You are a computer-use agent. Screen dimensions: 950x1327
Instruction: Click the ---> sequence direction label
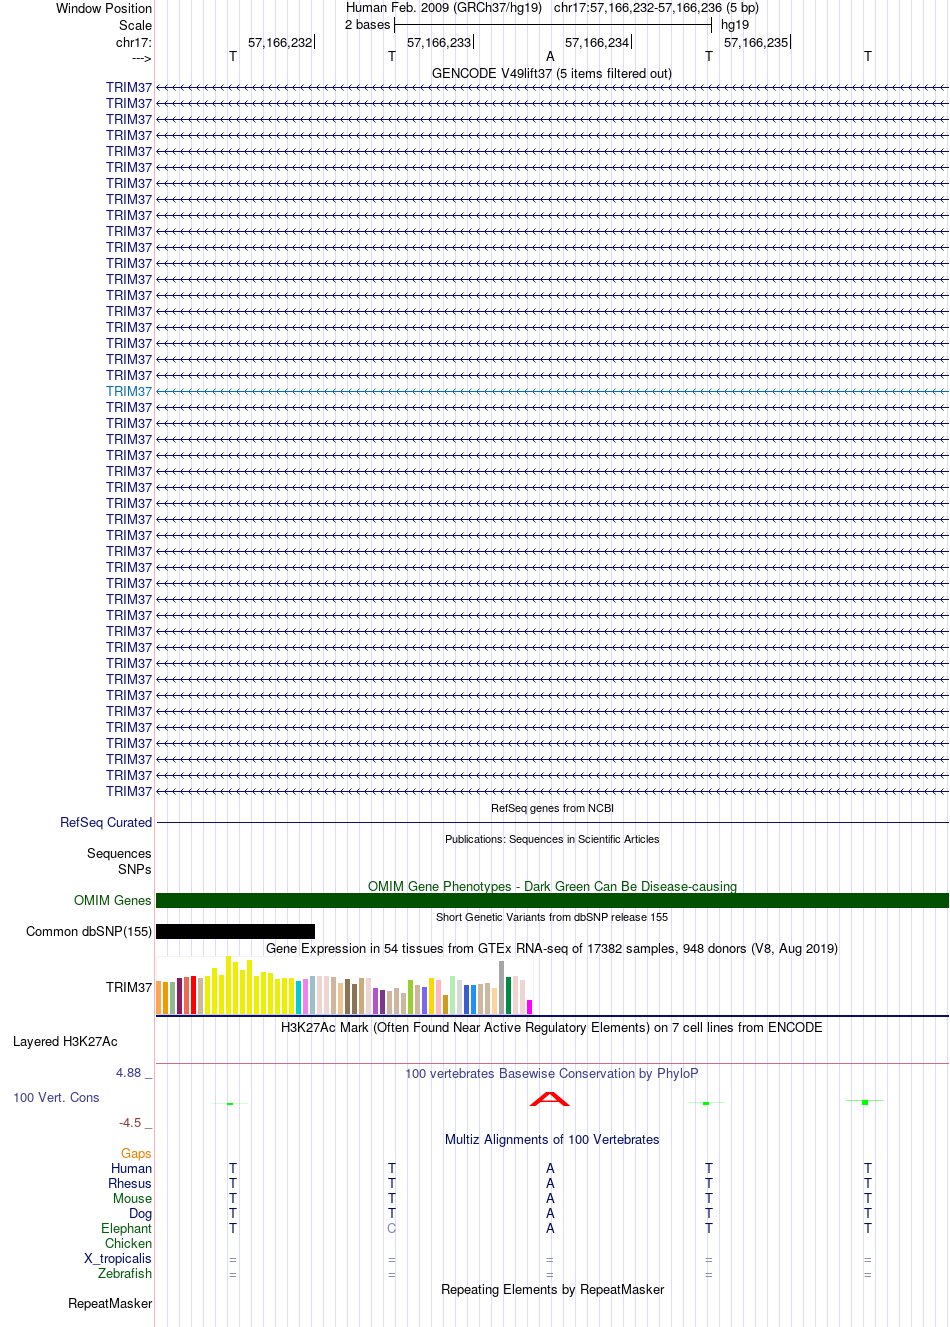point(141,58)
